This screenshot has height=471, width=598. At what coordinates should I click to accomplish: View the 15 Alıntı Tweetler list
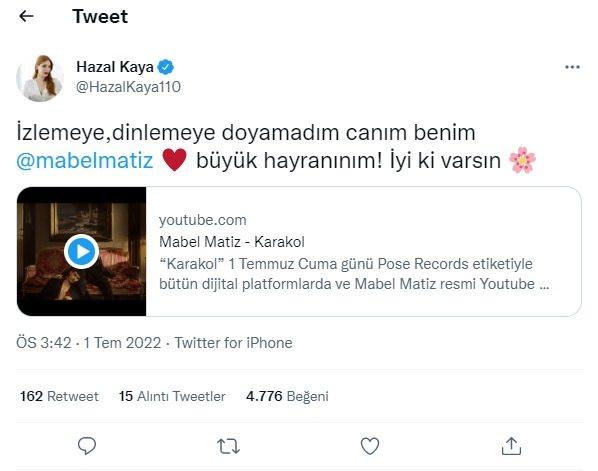tap(172, 396)
